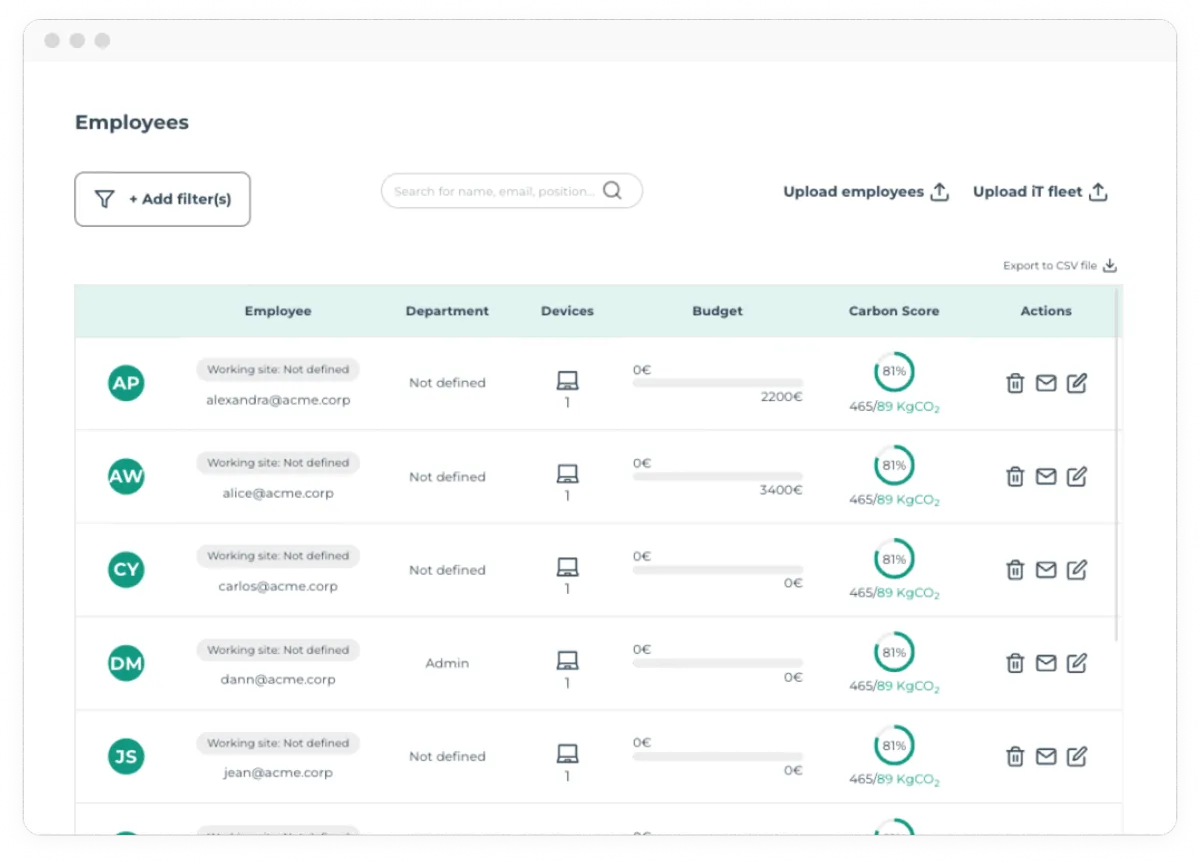Export to CSV file
The image size is (1200, 862).
point(1060,266)
